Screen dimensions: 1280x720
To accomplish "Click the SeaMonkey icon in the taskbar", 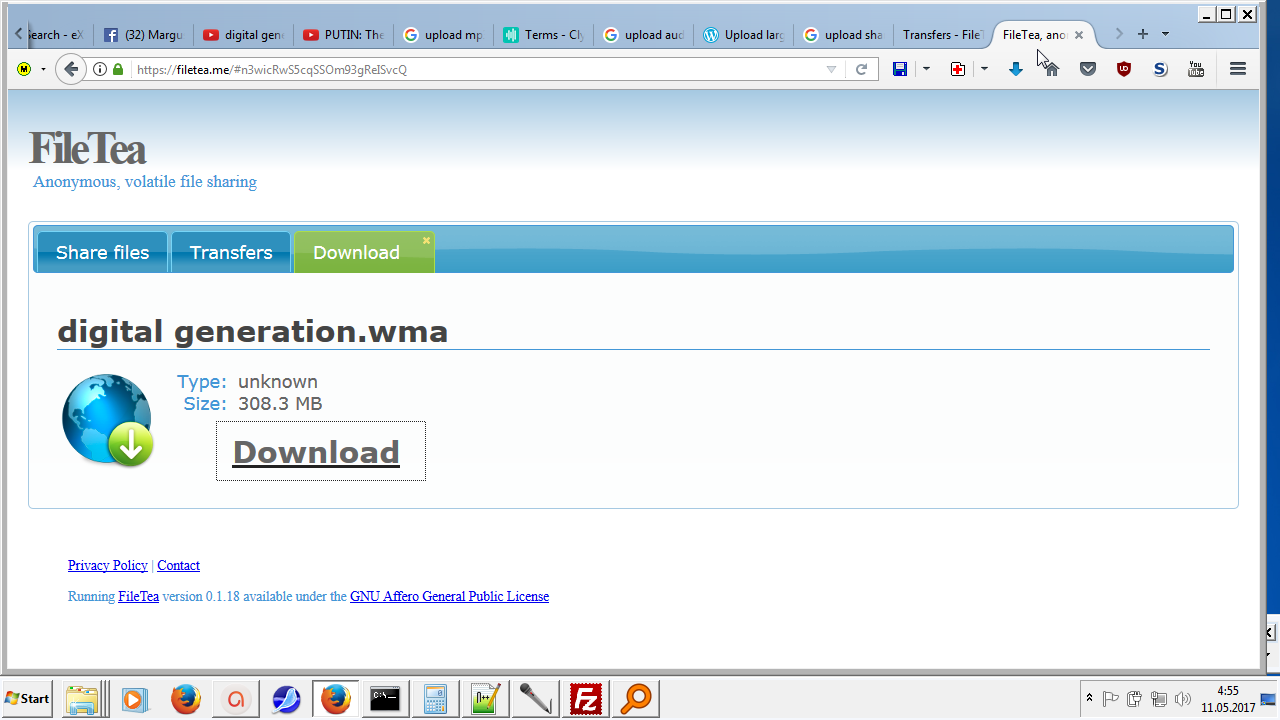I will (286, 699).
